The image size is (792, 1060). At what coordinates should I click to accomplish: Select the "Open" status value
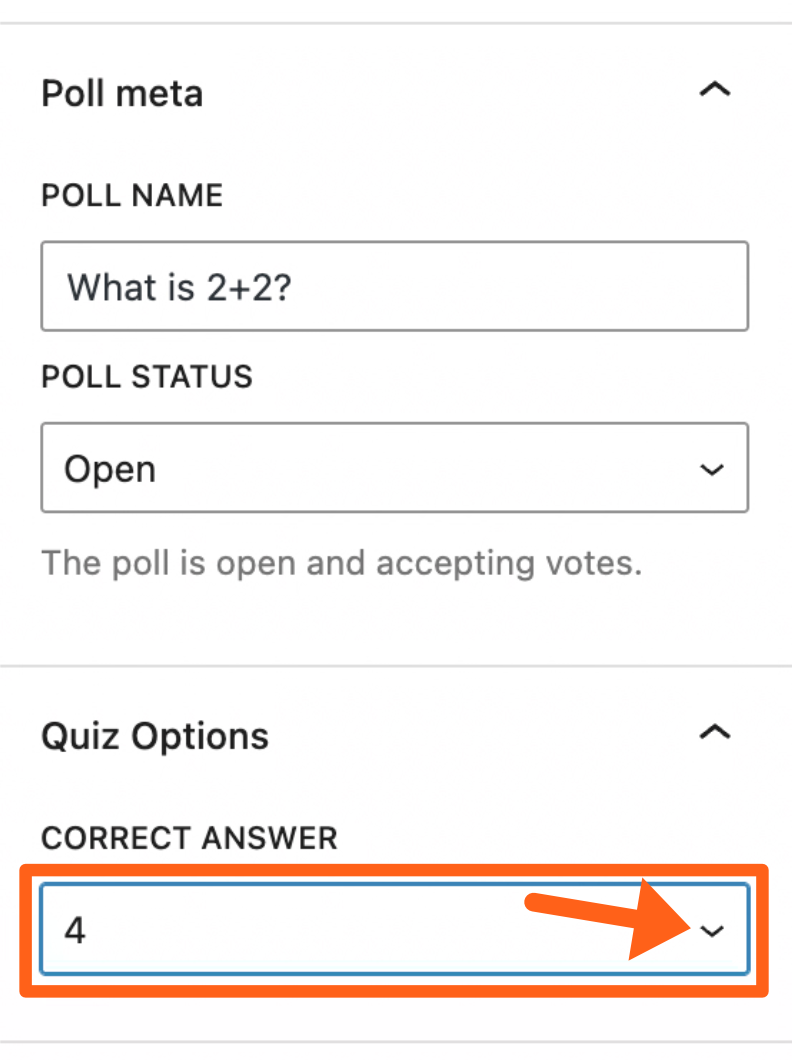[110, 469]
